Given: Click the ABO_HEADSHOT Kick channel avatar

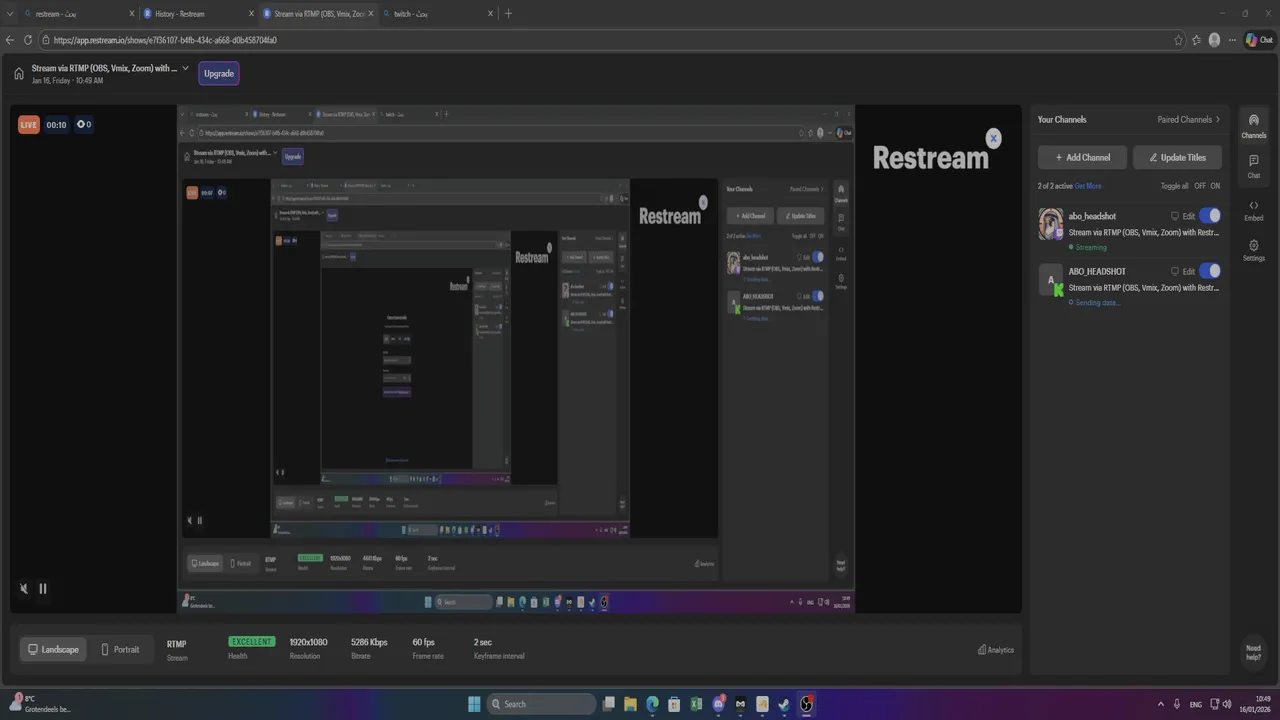Looking at the screenshot, I should [x=1051, y=280].
